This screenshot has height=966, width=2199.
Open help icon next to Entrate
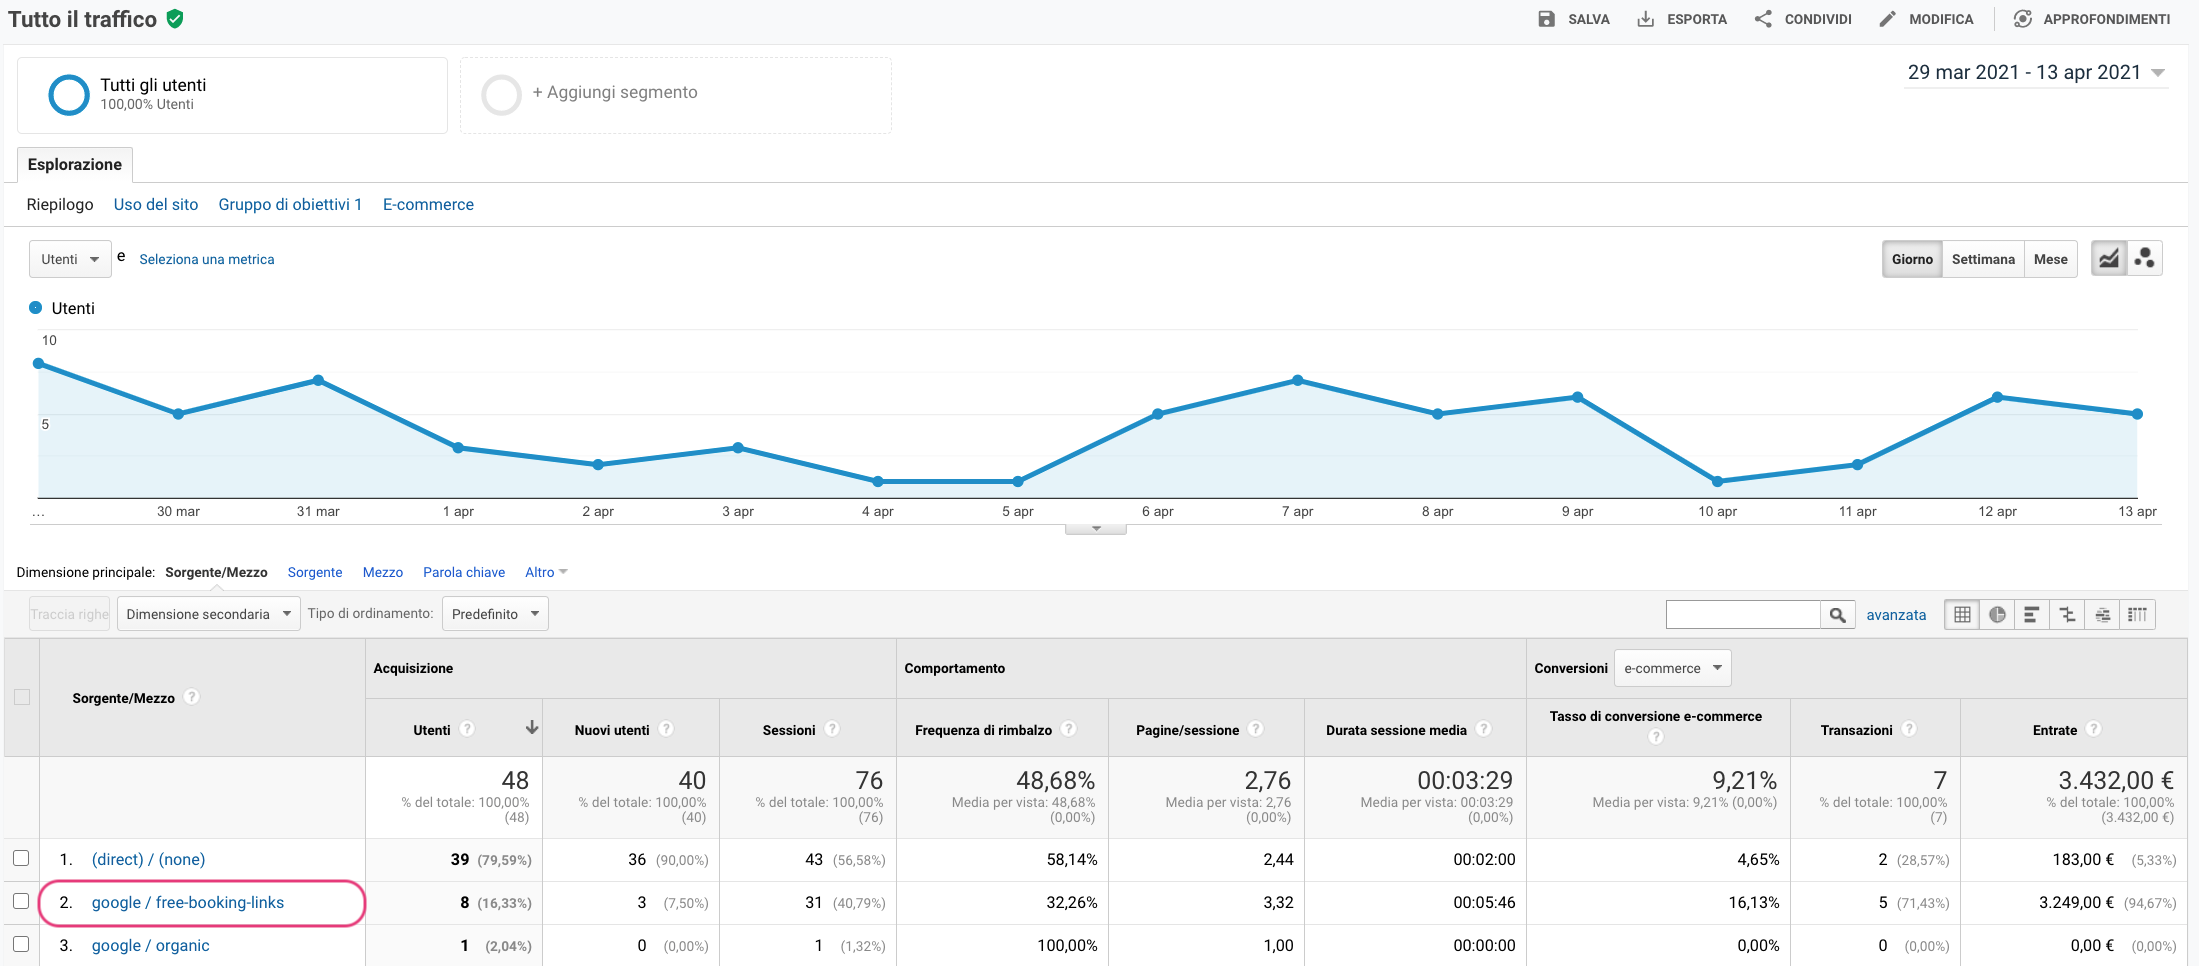pos(2094,729)
